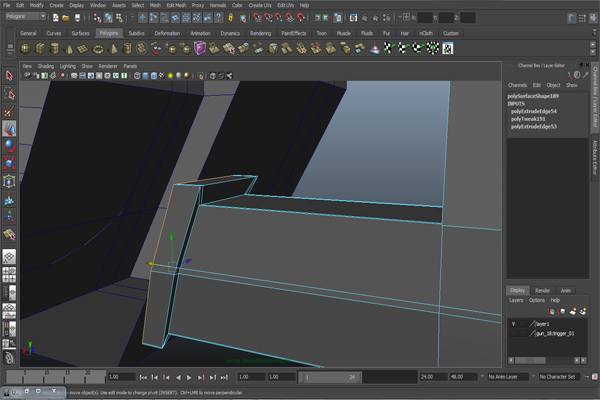Switch to the Surfaces shelf tab
The image size is (600, 400).
click(x=80, y=33)
